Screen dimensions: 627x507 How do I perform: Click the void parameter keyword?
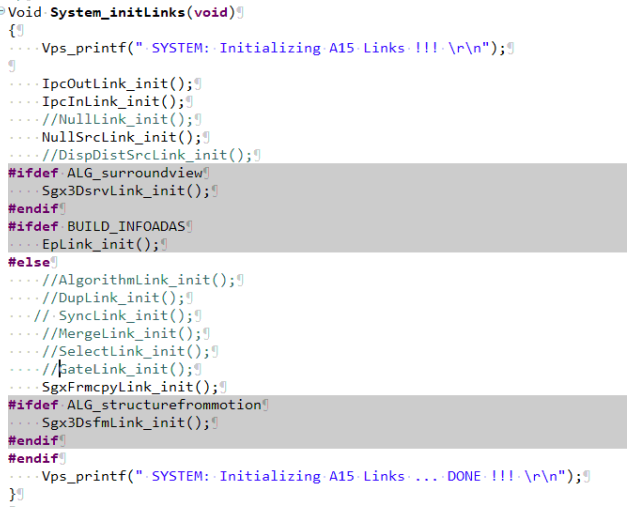[211, 12]
